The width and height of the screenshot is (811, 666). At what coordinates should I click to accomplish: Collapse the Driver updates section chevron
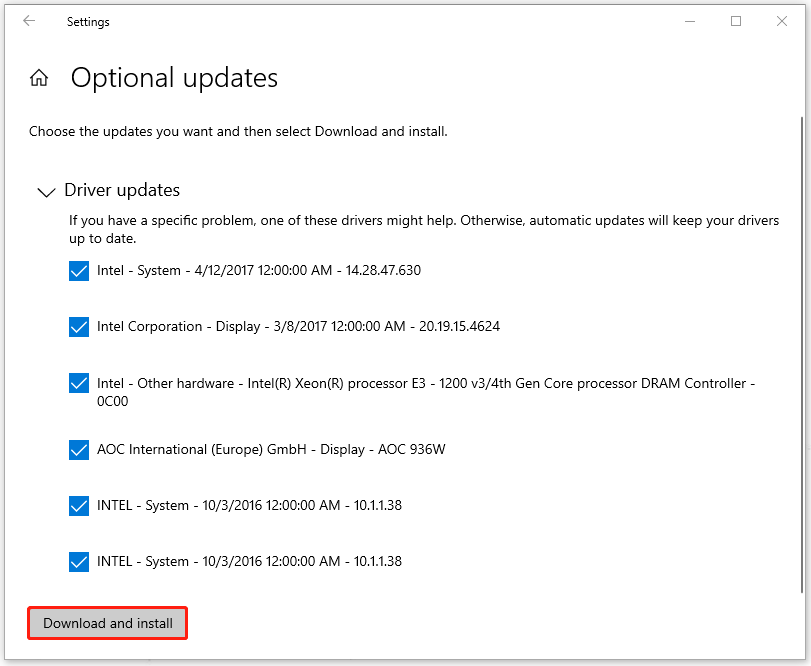[x=46, y=192]
